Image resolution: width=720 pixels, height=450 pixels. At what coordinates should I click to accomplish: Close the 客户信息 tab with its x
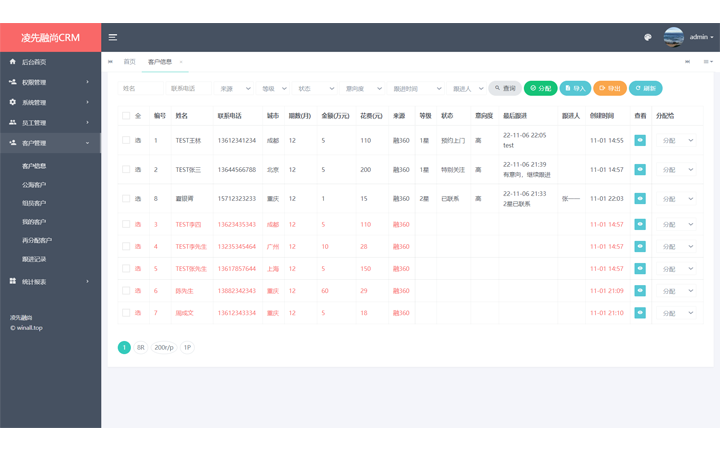181,62
